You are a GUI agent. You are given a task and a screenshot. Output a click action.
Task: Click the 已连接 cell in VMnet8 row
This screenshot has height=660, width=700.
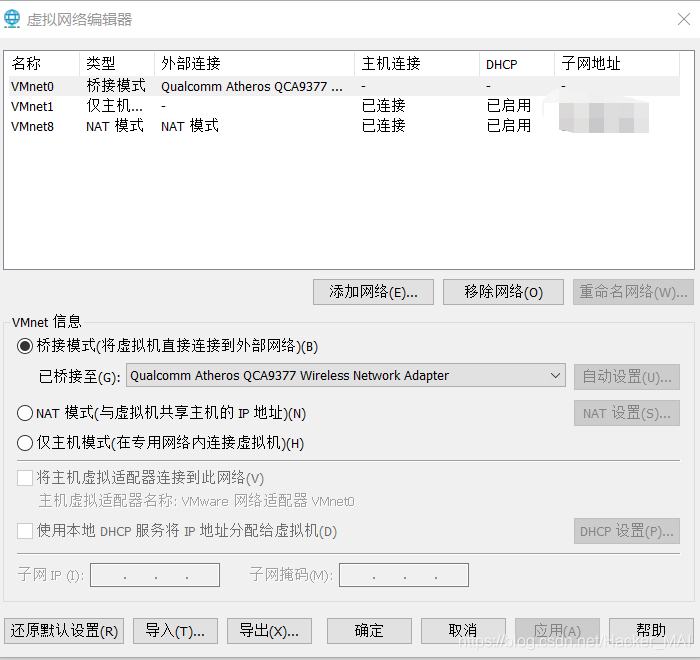383,126
